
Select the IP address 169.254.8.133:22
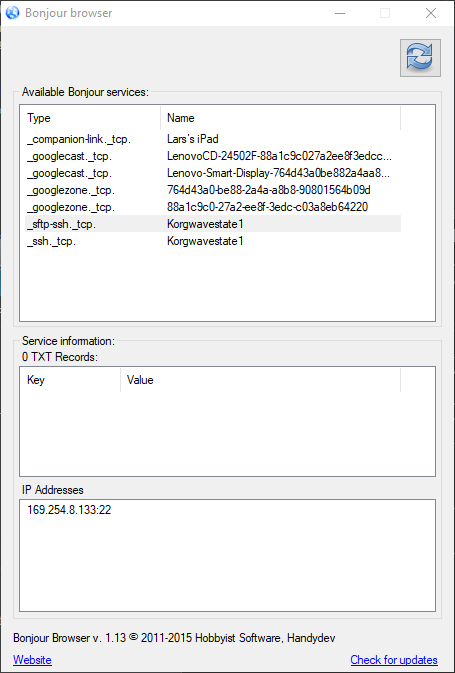[69, 510]
